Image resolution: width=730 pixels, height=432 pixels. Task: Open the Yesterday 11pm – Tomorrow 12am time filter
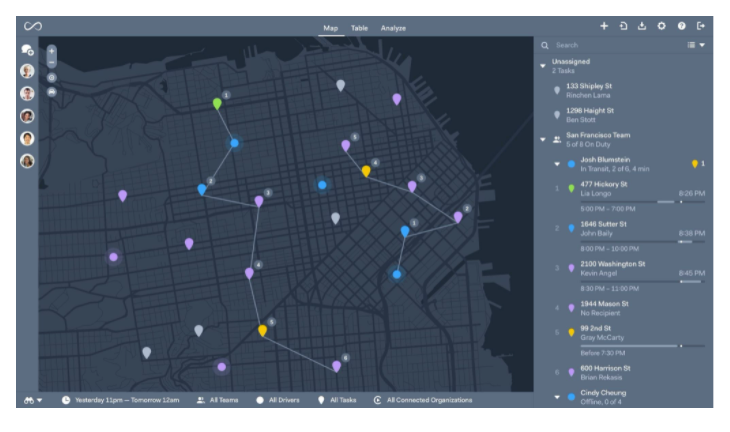pyautogui.click(x=121, y=400)
